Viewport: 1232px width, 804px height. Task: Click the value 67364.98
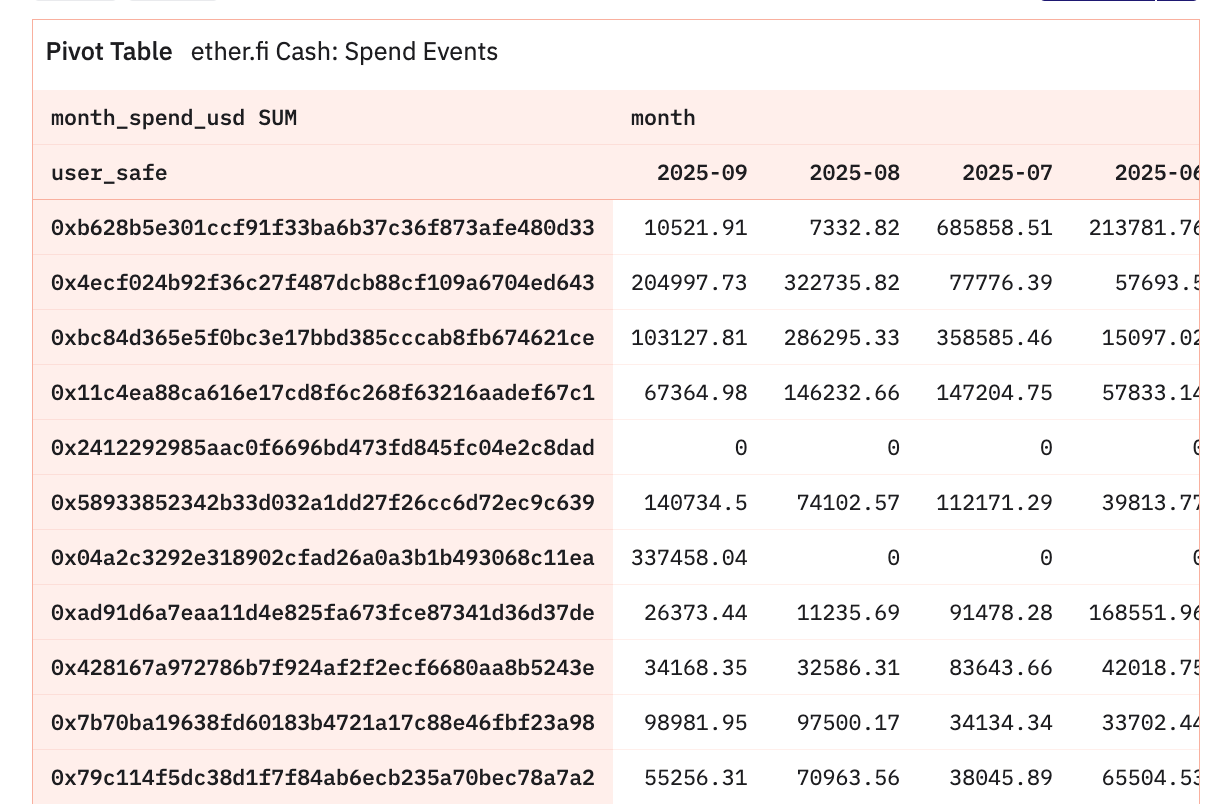click(x=696, y=393)
